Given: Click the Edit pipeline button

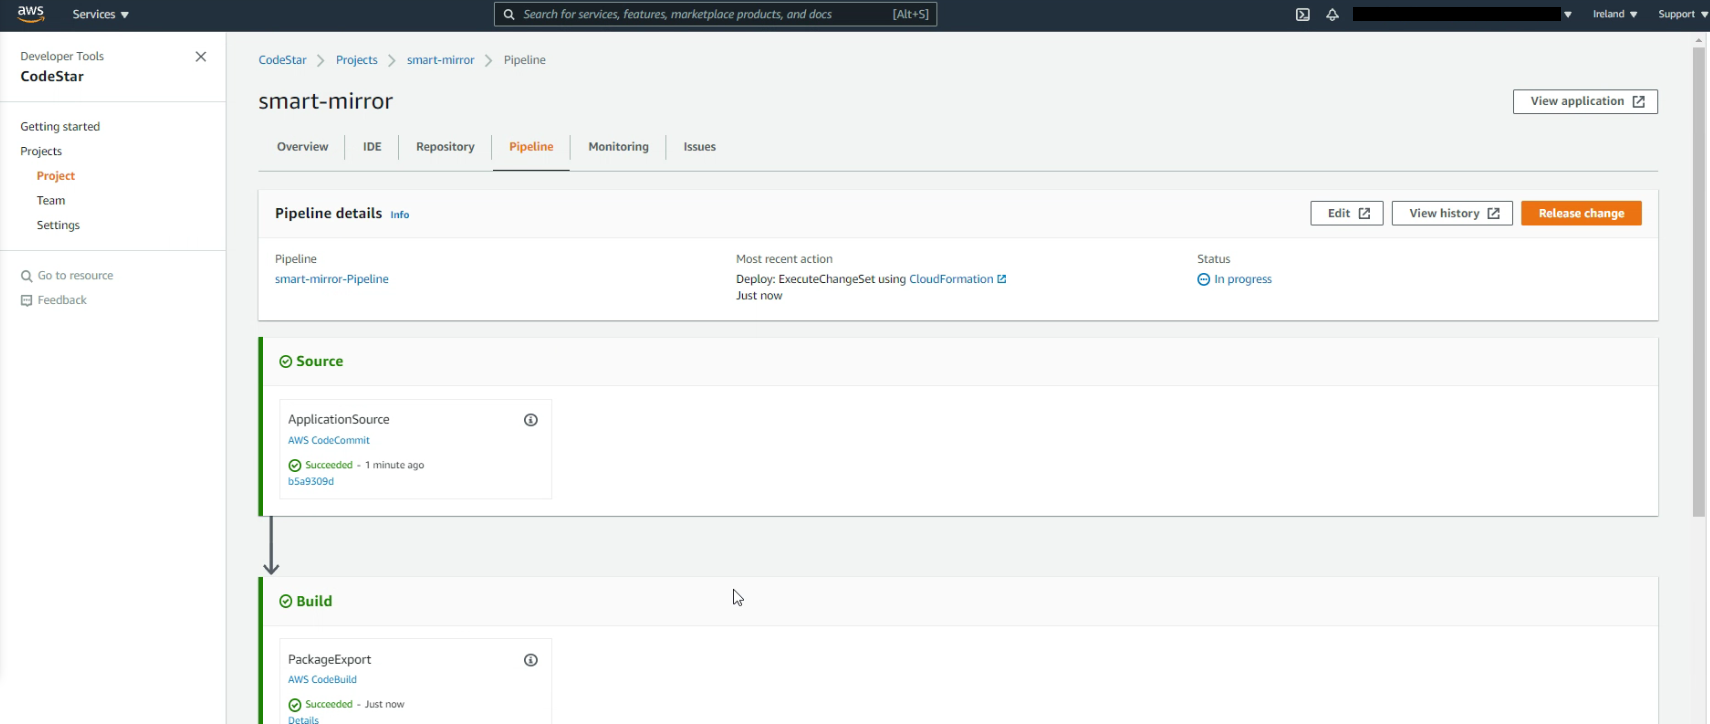Looking at the screenshot, I should (x=1347, y=213).
